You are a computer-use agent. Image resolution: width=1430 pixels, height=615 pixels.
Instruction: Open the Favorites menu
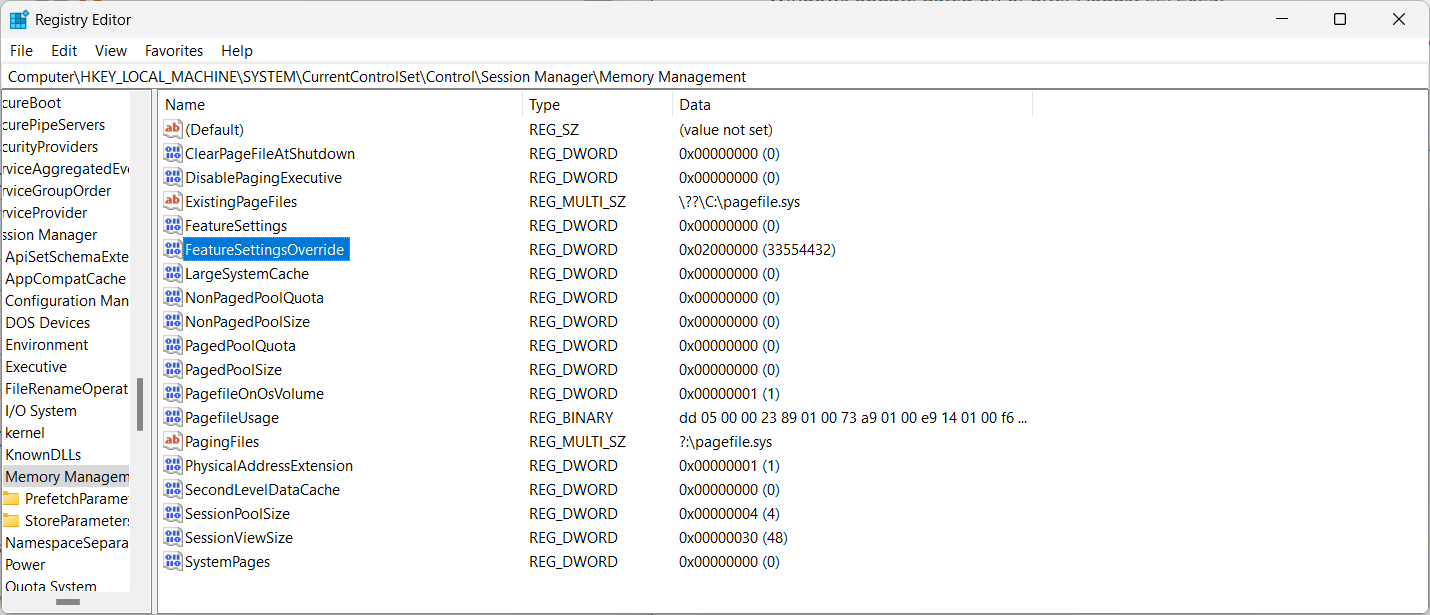[x=174, y=51]
